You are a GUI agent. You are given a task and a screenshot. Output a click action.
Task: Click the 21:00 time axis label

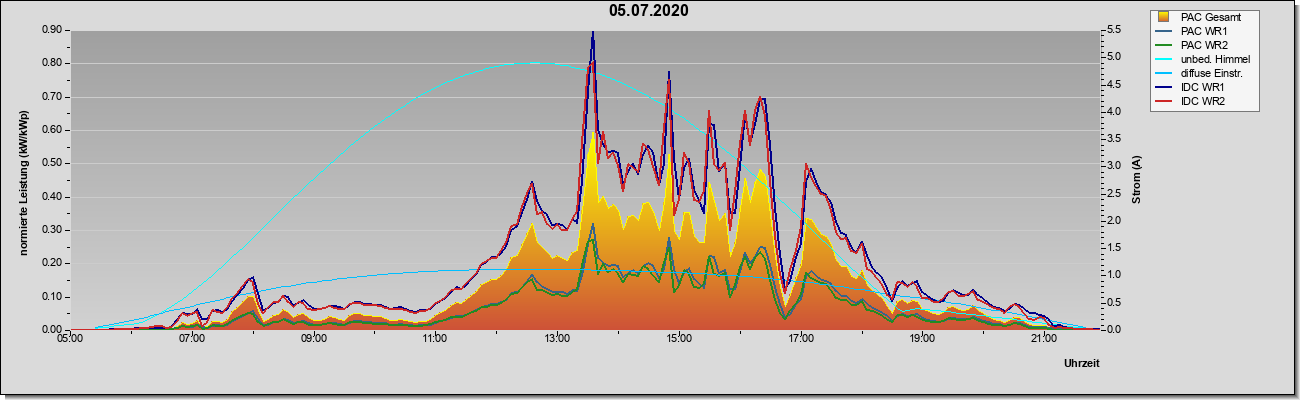[x=1043, y=340]
